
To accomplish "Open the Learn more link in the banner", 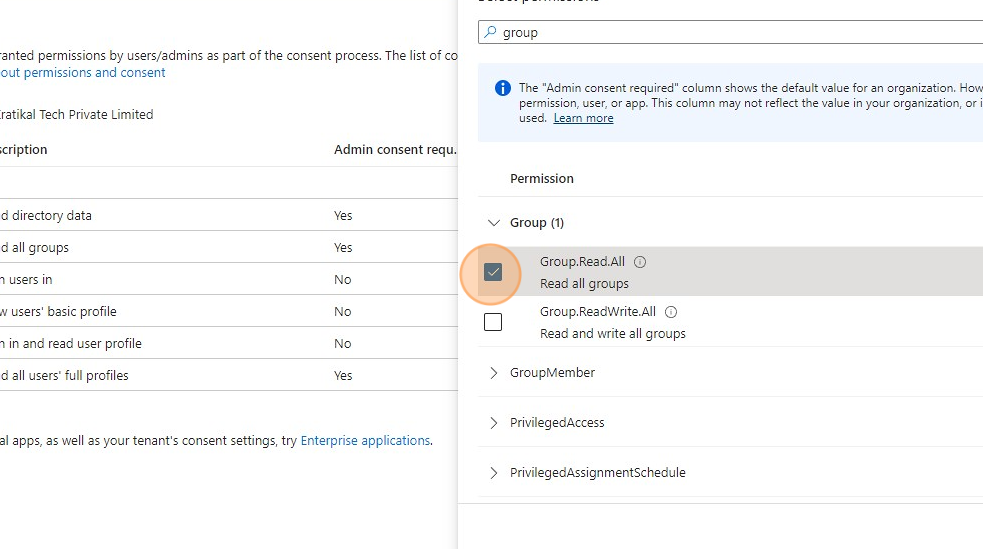I will (x=583, y=118).
